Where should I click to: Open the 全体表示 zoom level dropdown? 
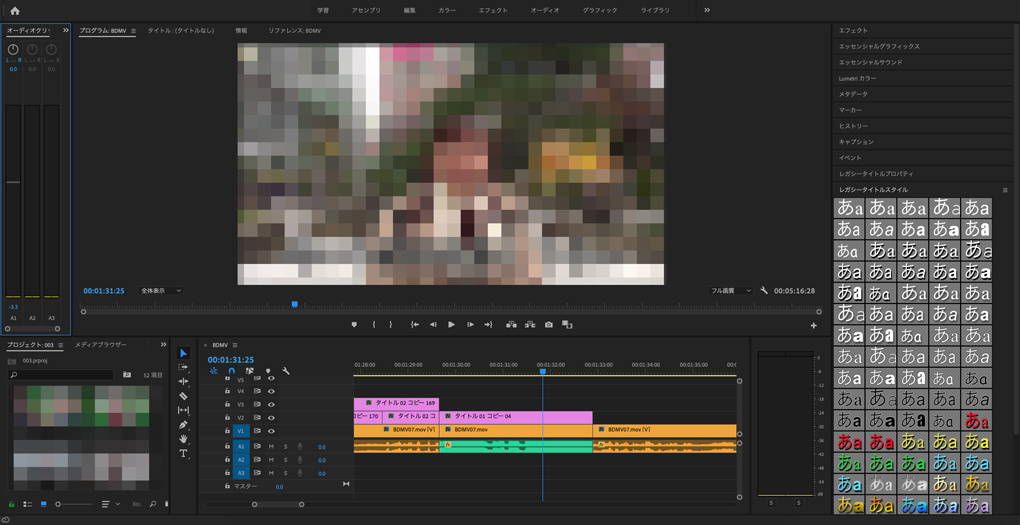tap(161, 291)
